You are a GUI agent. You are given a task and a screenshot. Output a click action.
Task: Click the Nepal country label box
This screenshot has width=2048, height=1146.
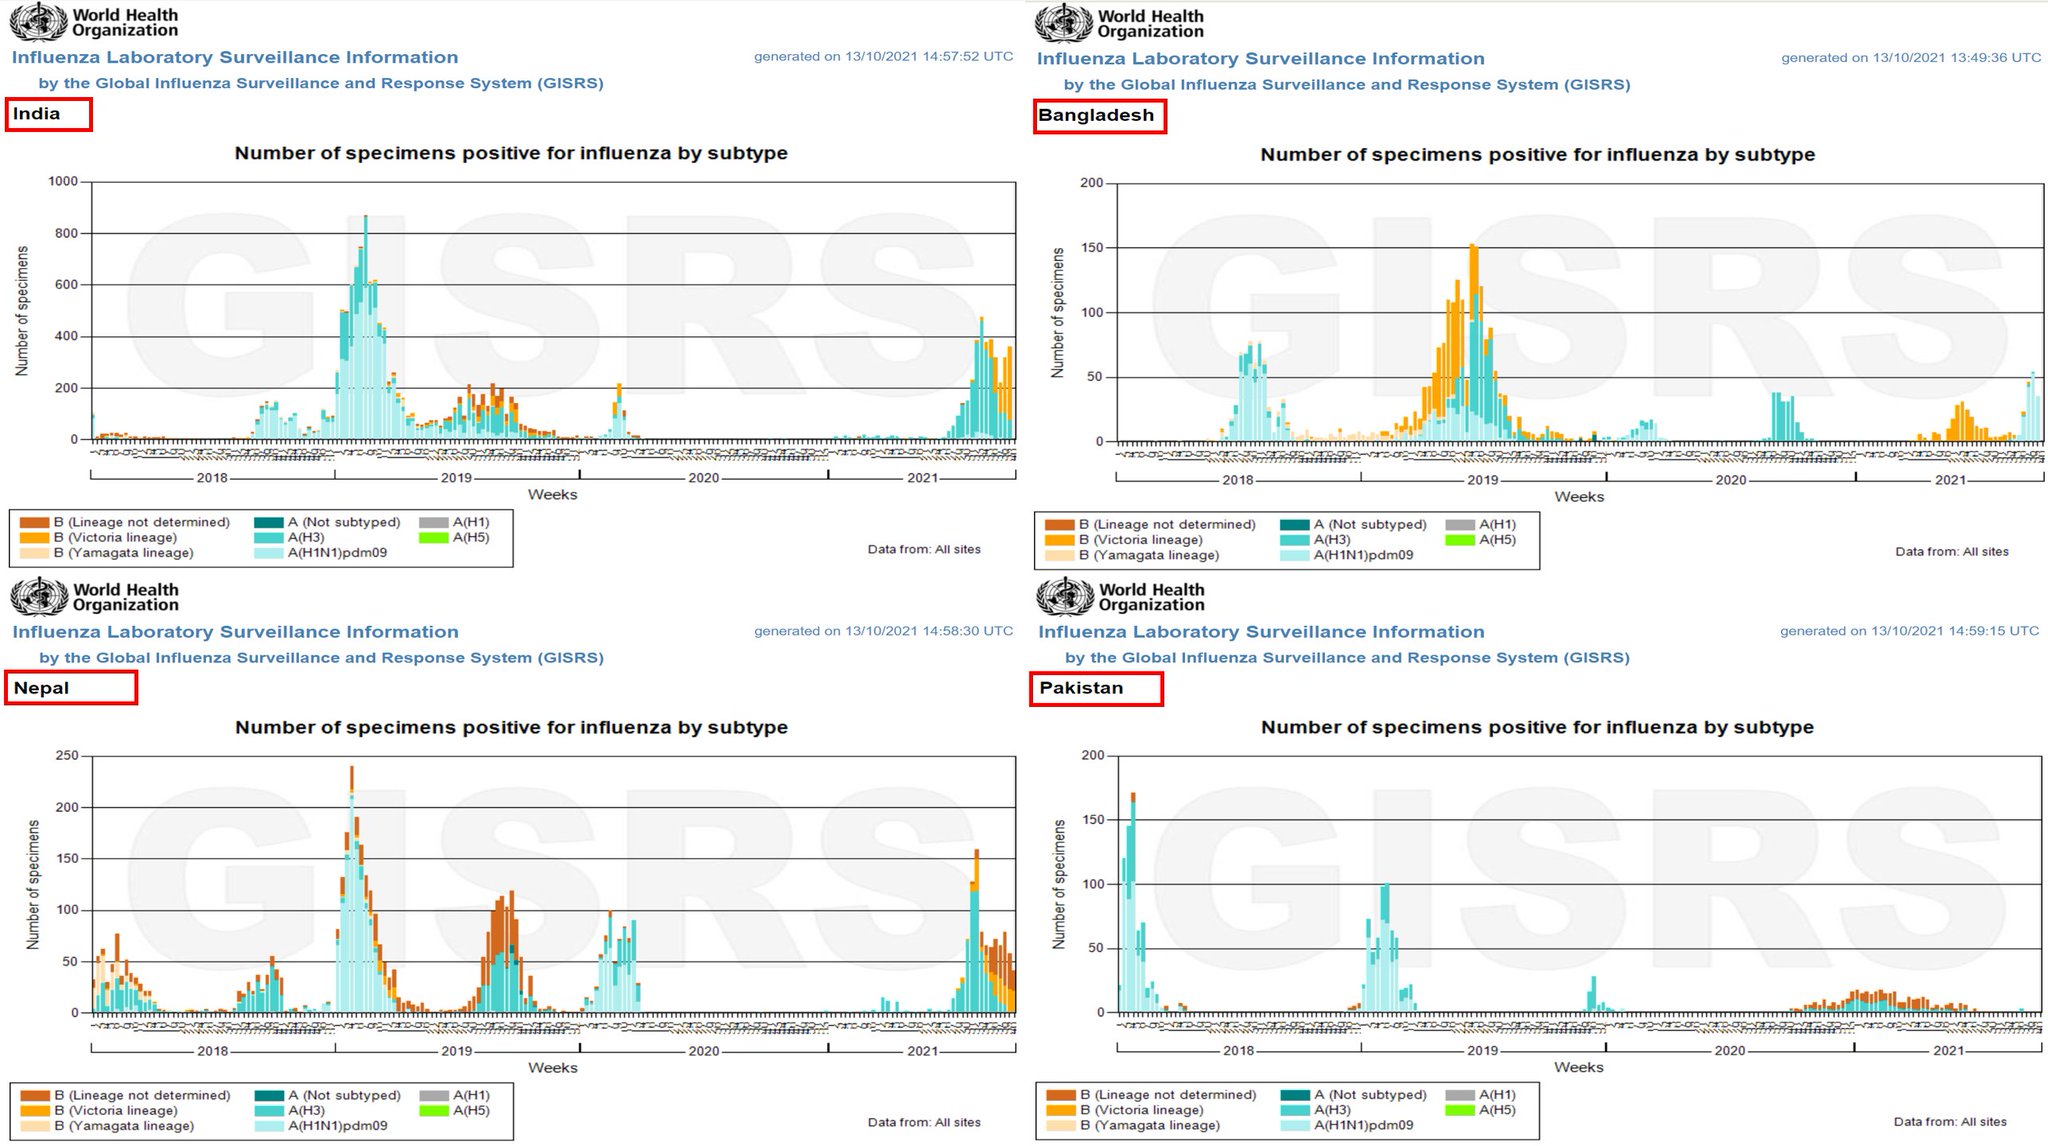70,688
